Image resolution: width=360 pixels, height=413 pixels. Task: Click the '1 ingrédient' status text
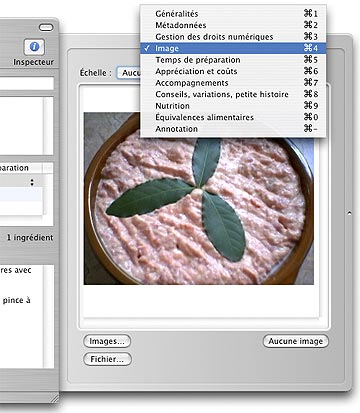[x=30, y=238]
